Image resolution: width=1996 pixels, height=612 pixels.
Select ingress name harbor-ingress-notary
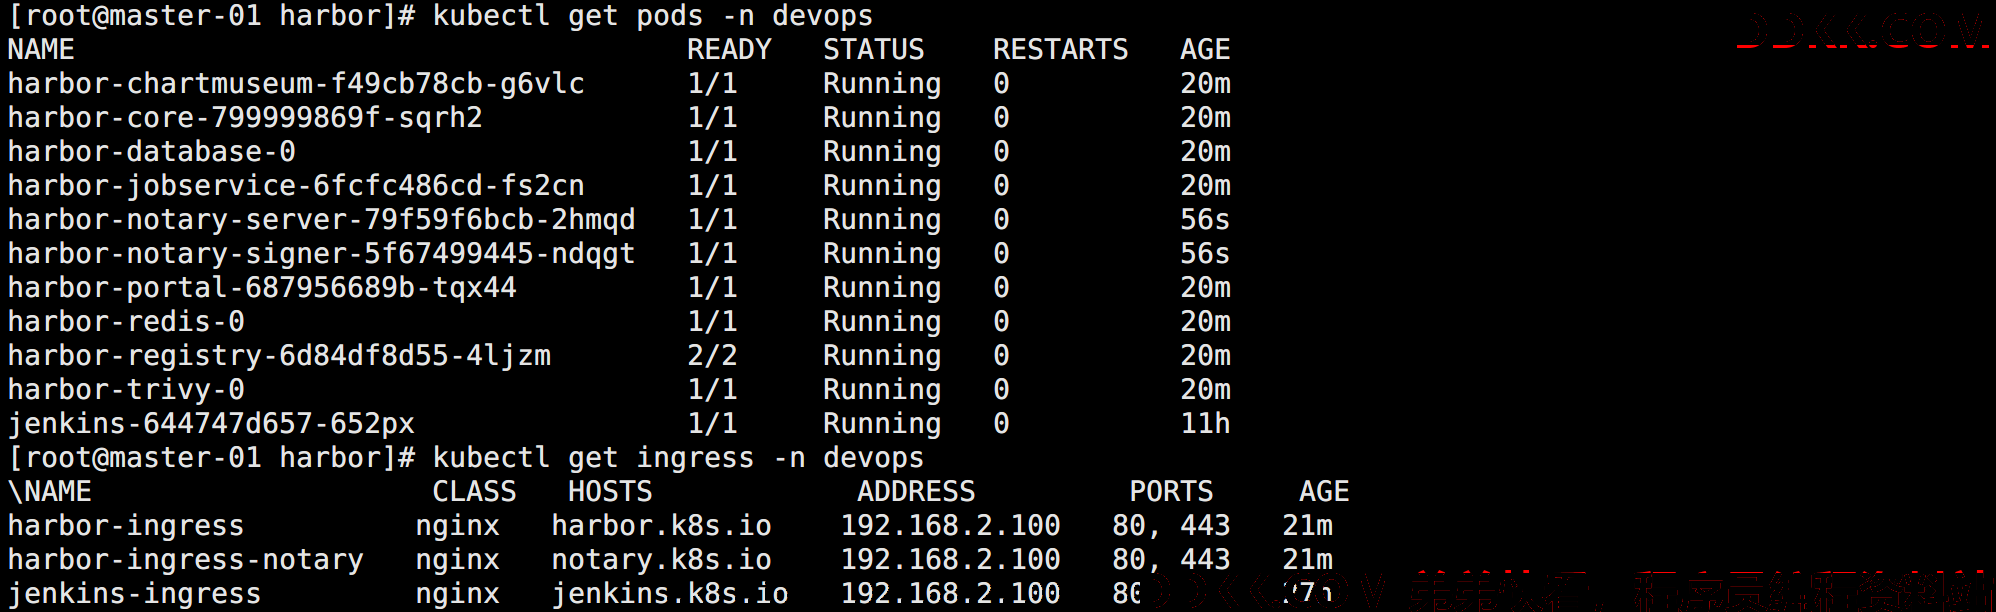coord(186,560)
